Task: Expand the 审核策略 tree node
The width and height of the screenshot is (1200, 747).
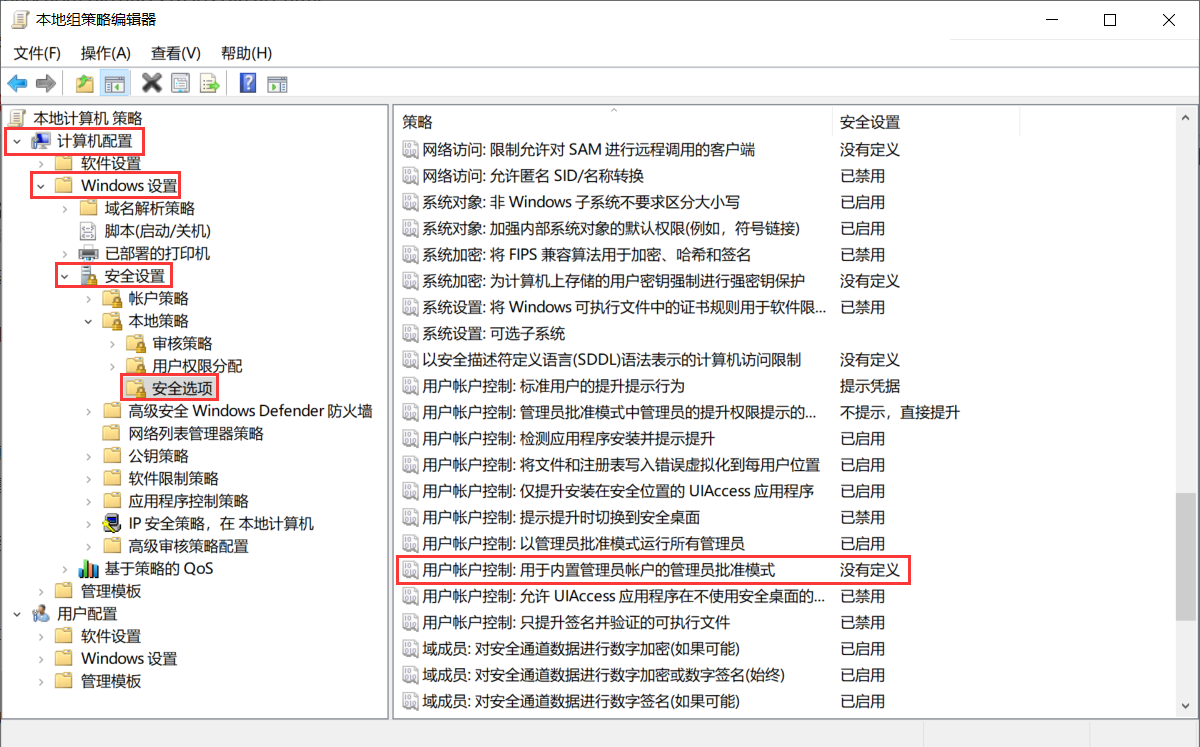Action: [x=112, y=343]
